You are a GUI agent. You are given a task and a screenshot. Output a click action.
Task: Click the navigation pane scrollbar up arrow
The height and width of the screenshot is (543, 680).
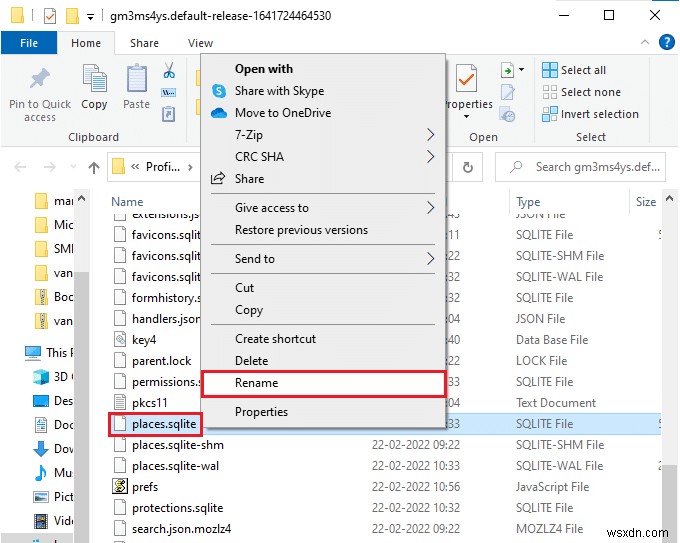point(82,199)
